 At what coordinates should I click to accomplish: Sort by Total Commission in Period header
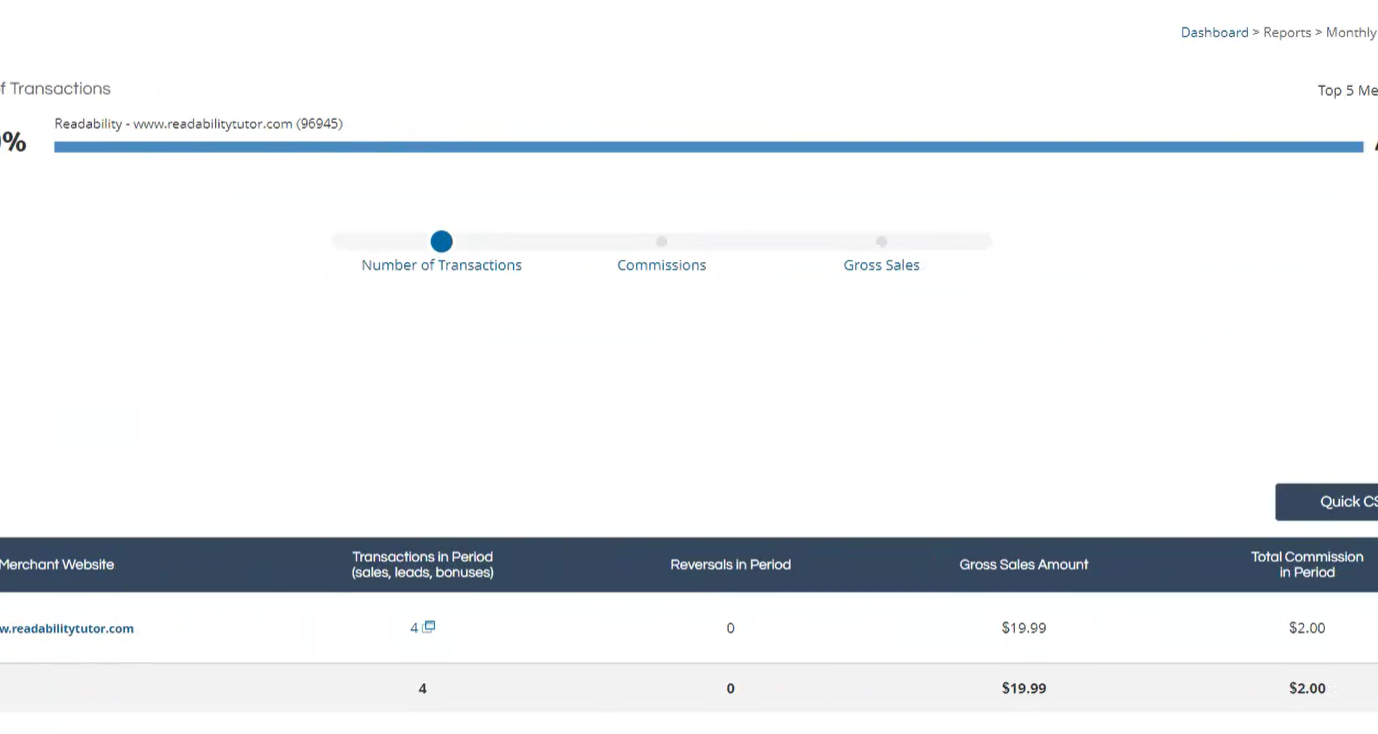click(x=1307, y=564)
